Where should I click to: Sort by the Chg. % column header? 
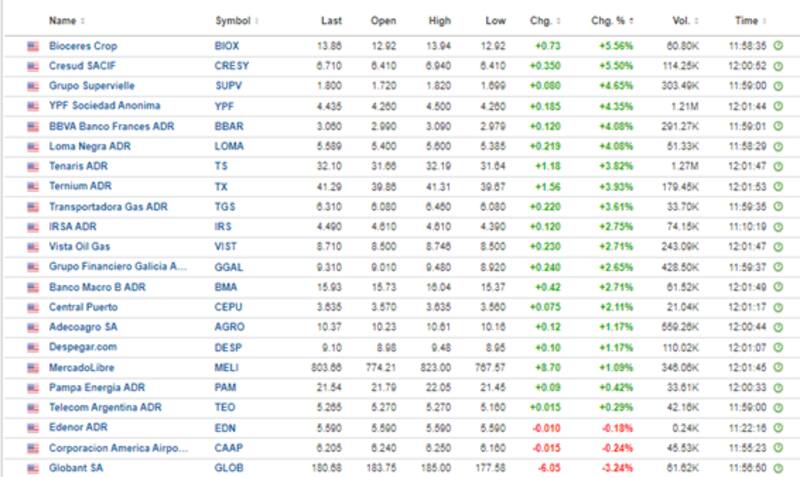[610, 20]
